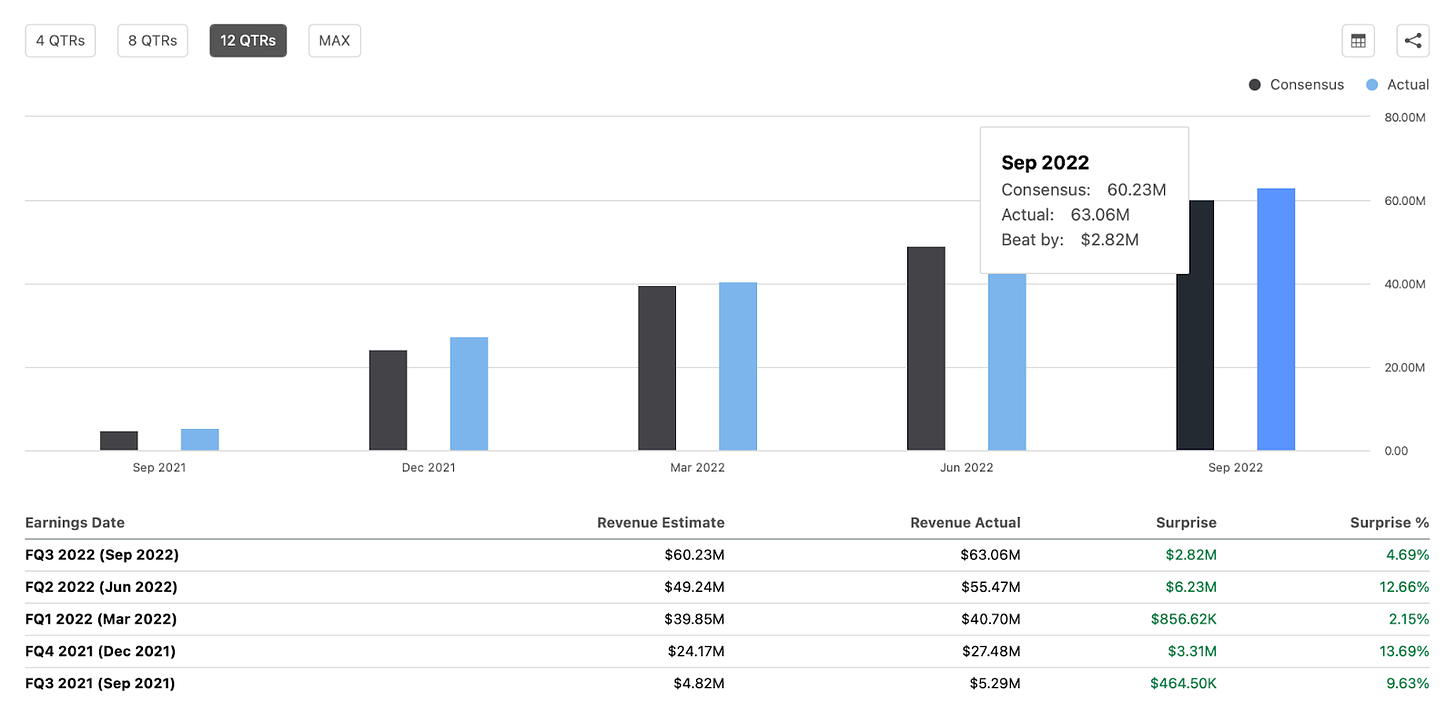Click the $5.29M revenue actual cell
The width and height of the screenshot is (1456, 722).
click(995, 683)
